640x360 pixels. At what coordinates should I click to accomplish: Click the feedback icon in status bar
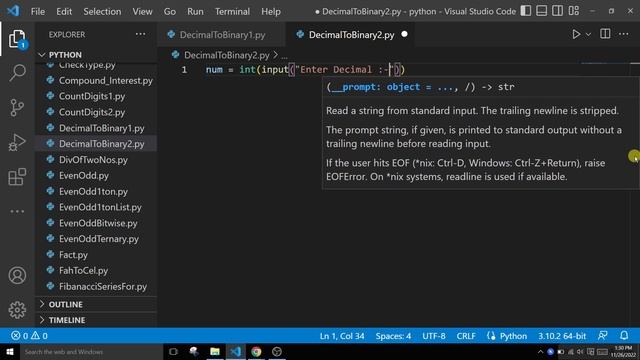point(602,336)
